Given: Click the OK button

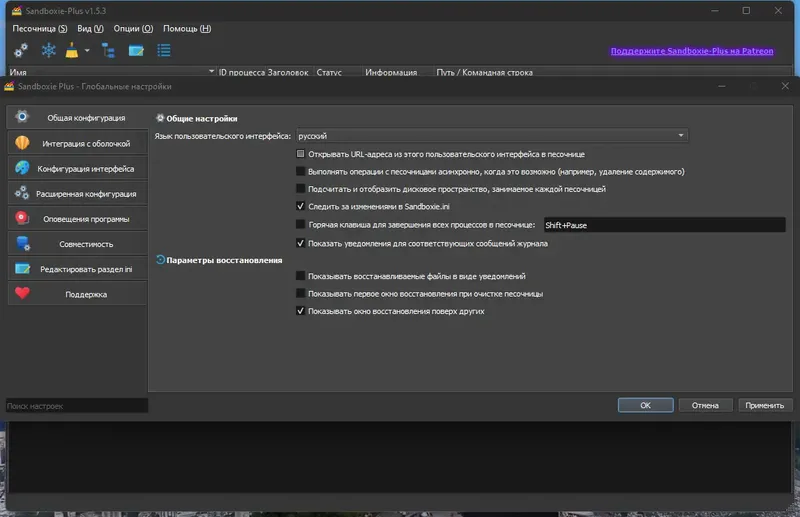Looking at the screenshot, I should click(645, 405).
